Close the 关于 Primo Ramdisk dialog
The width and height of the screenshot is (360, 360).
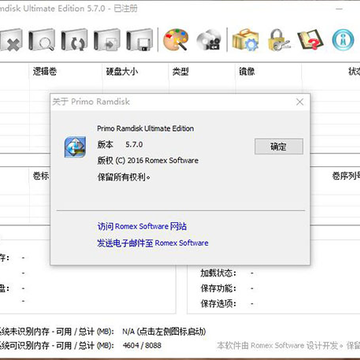click(300, 102)
